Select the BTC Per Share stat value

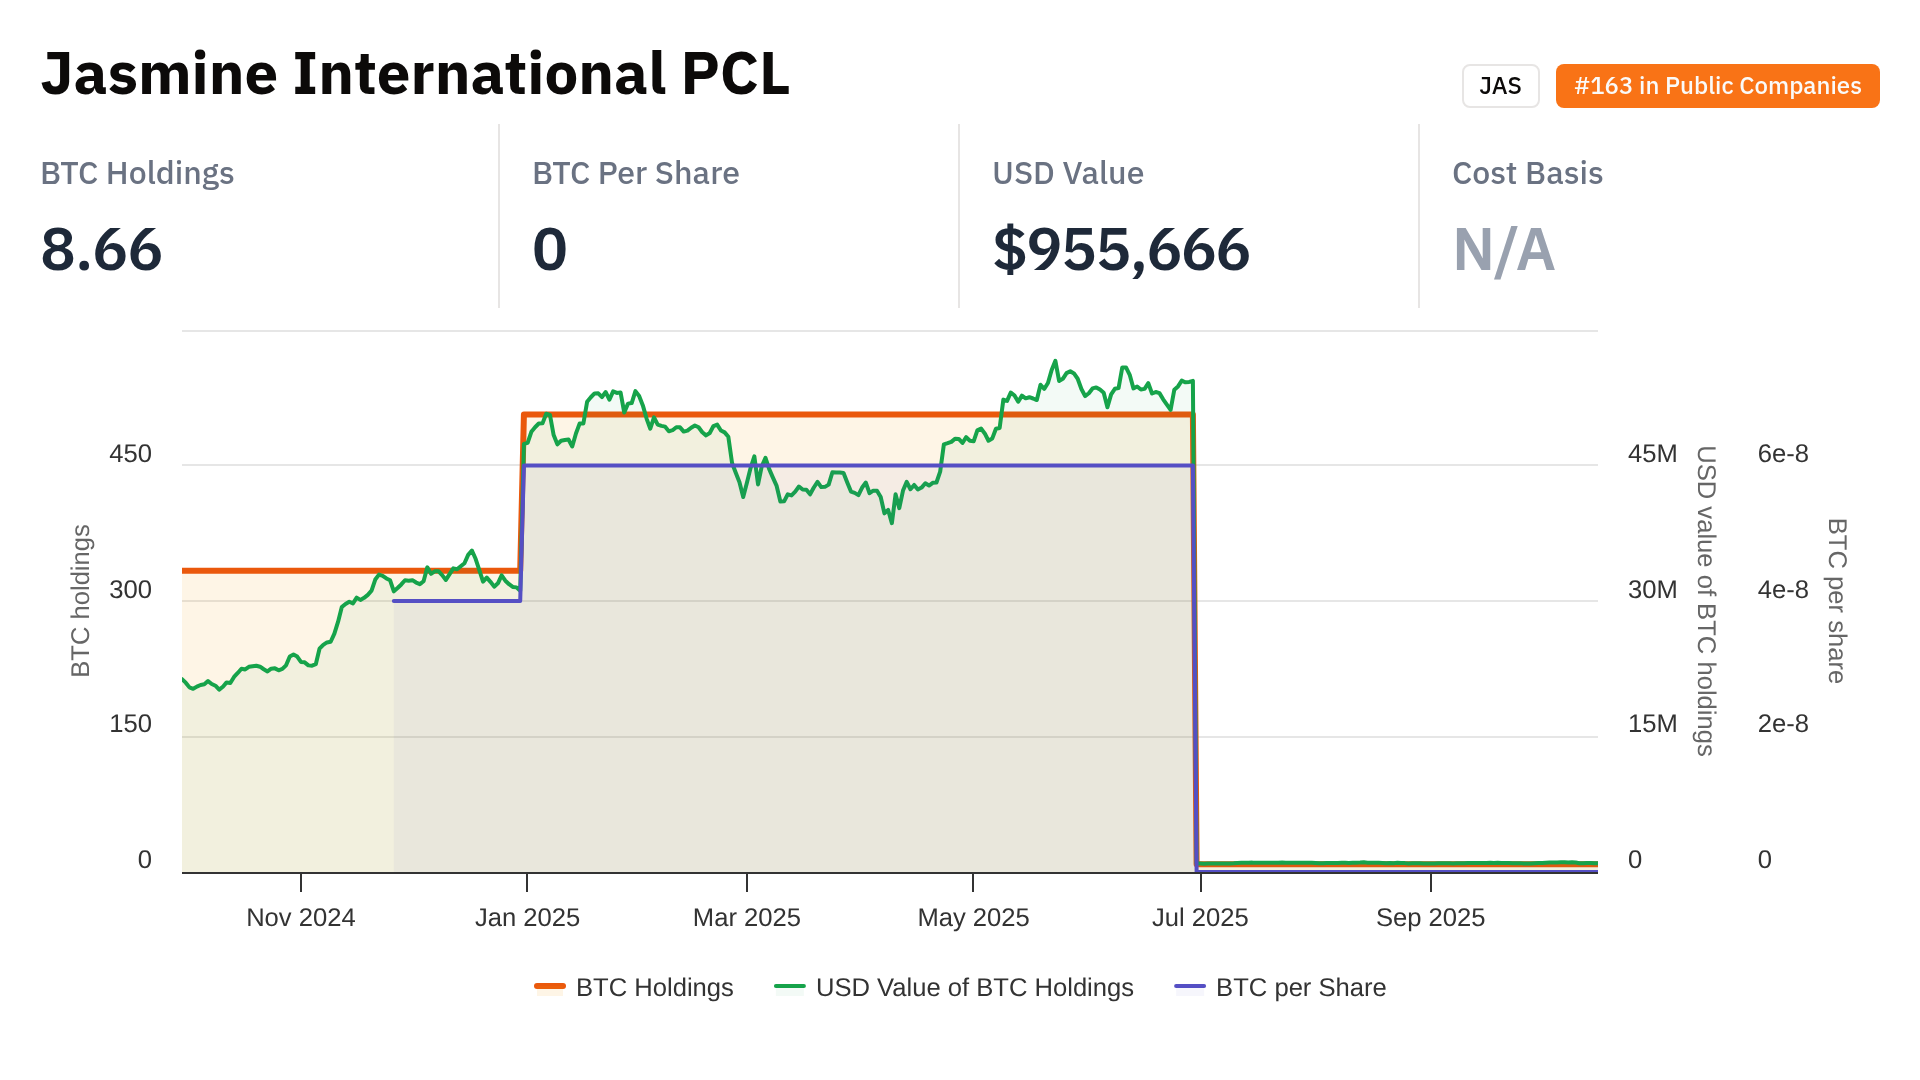[550, 249]
